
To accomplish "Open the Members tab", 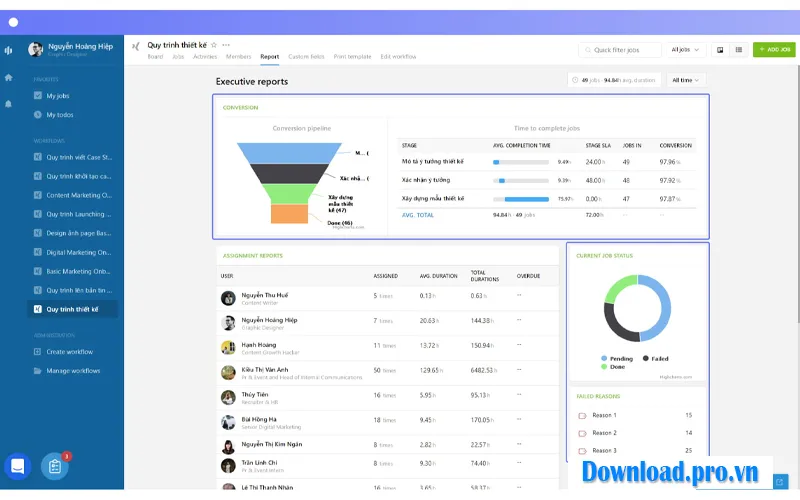I will tap(238, 57).
